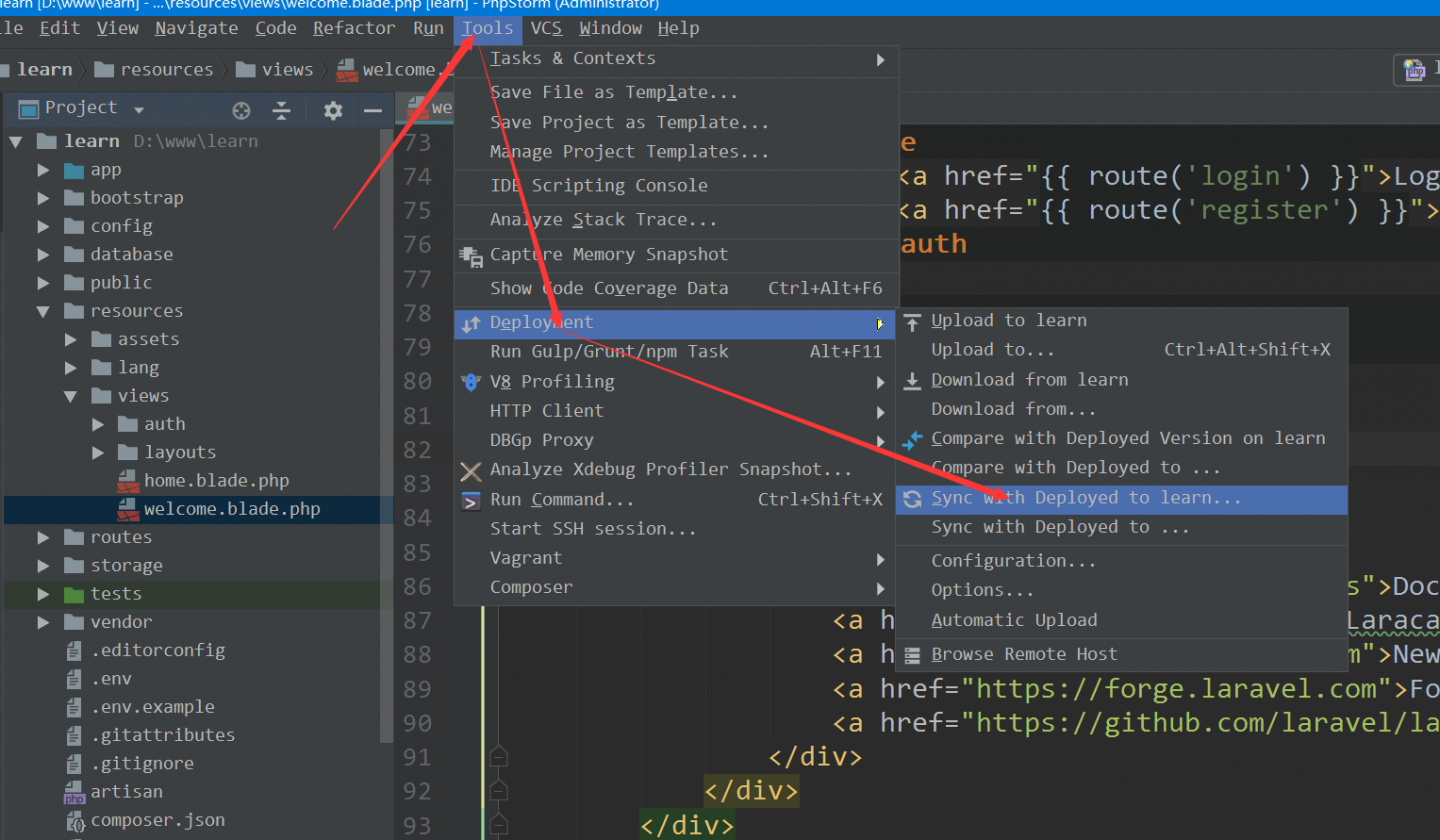Open Project view dropdown arrow
Viewport: 1440px width, 840px height.
[139, 110]
